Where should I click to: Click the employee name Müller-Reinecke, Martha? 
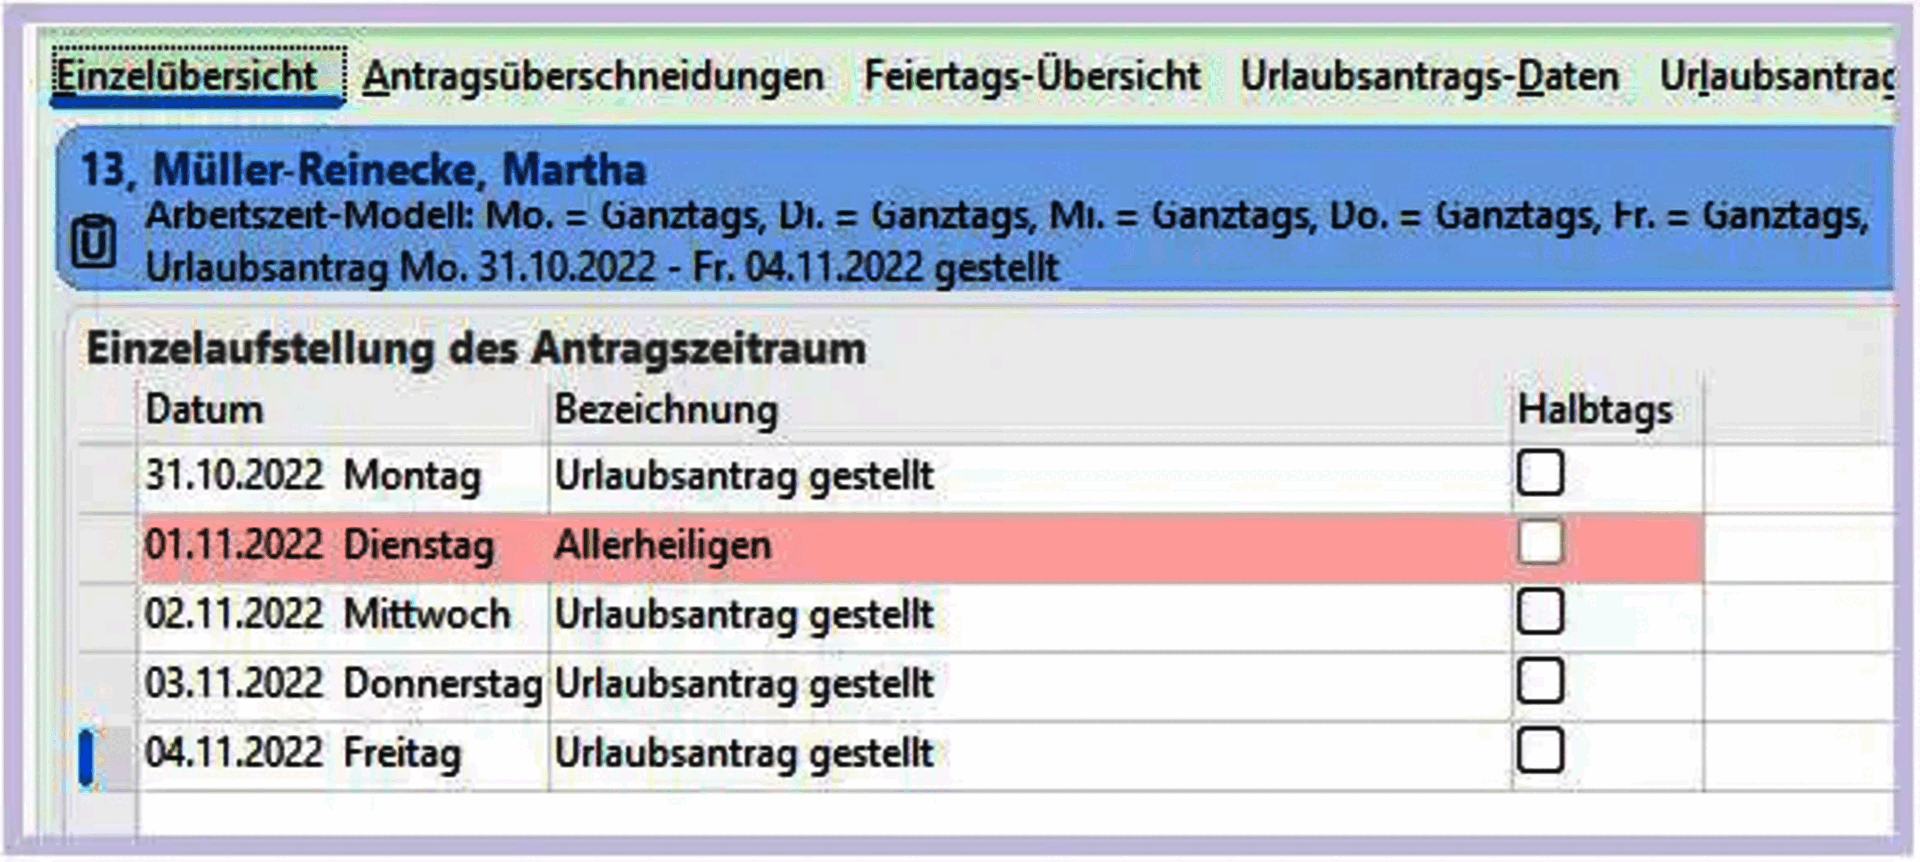(x=399, y=170)
